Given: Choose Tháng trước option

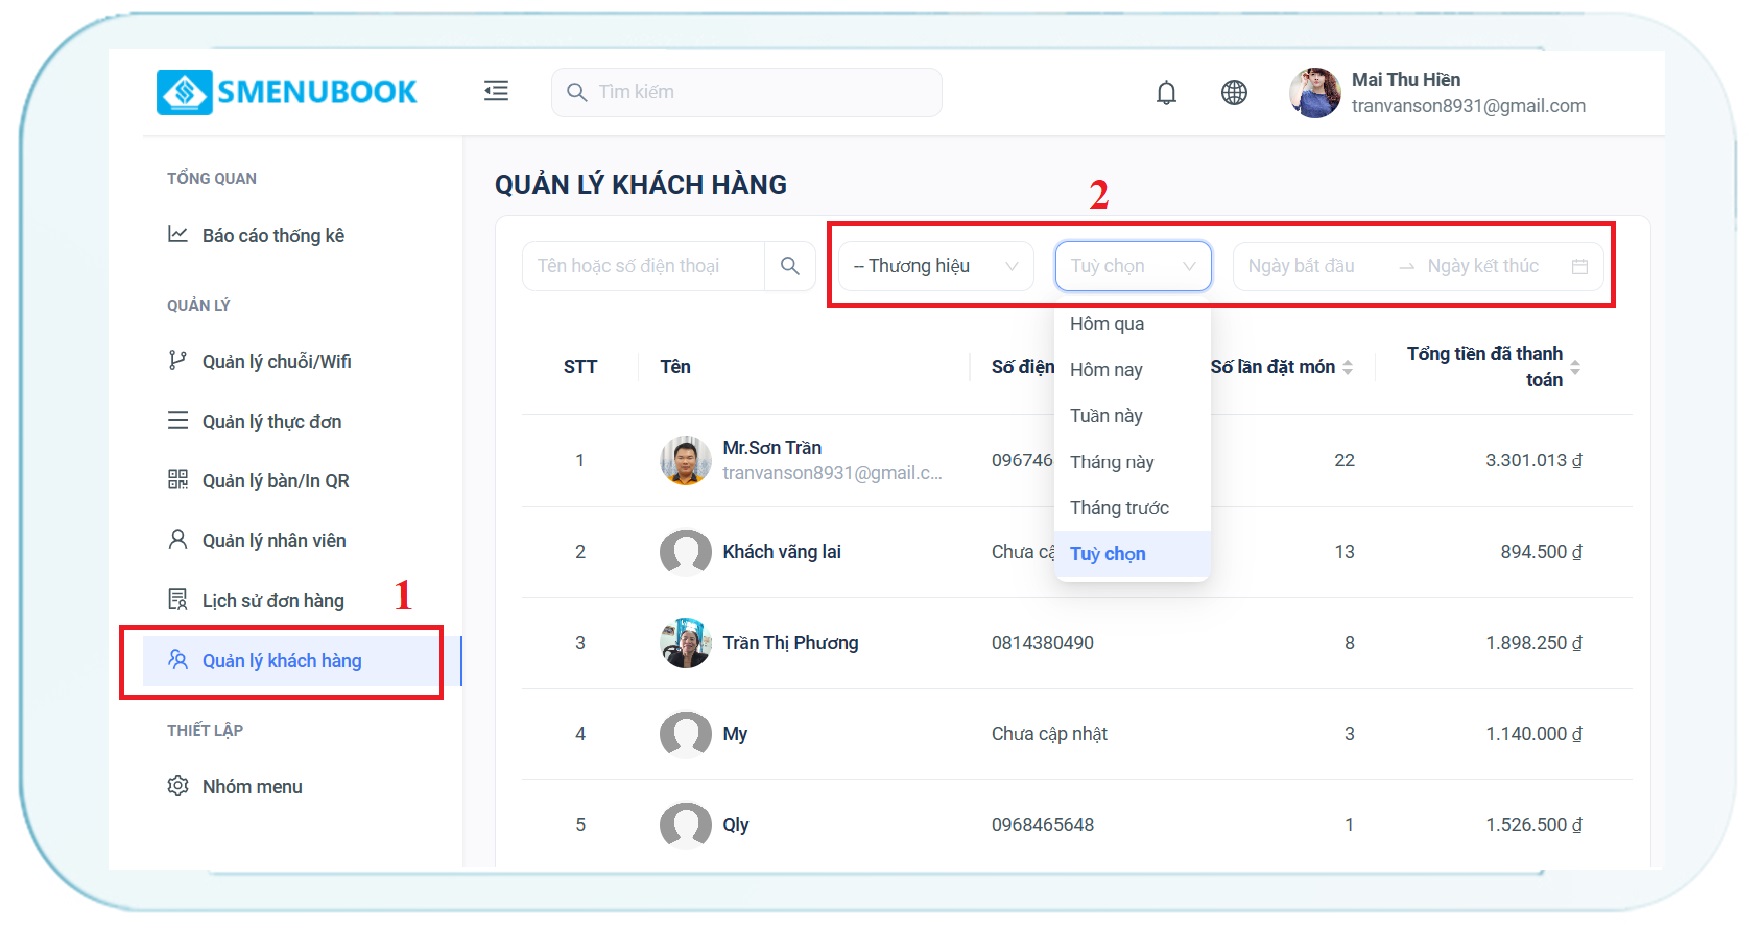Looking at the screenshot, I should pos(1119,508).
